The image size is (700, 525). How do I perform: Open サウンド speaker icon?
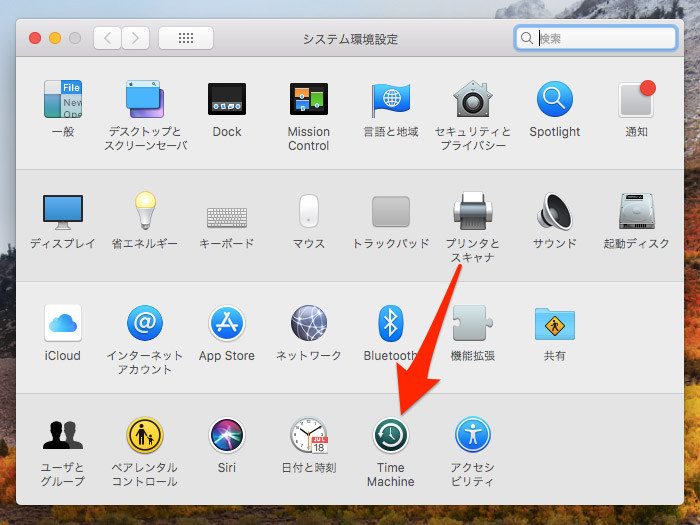[x=554, y=211]
